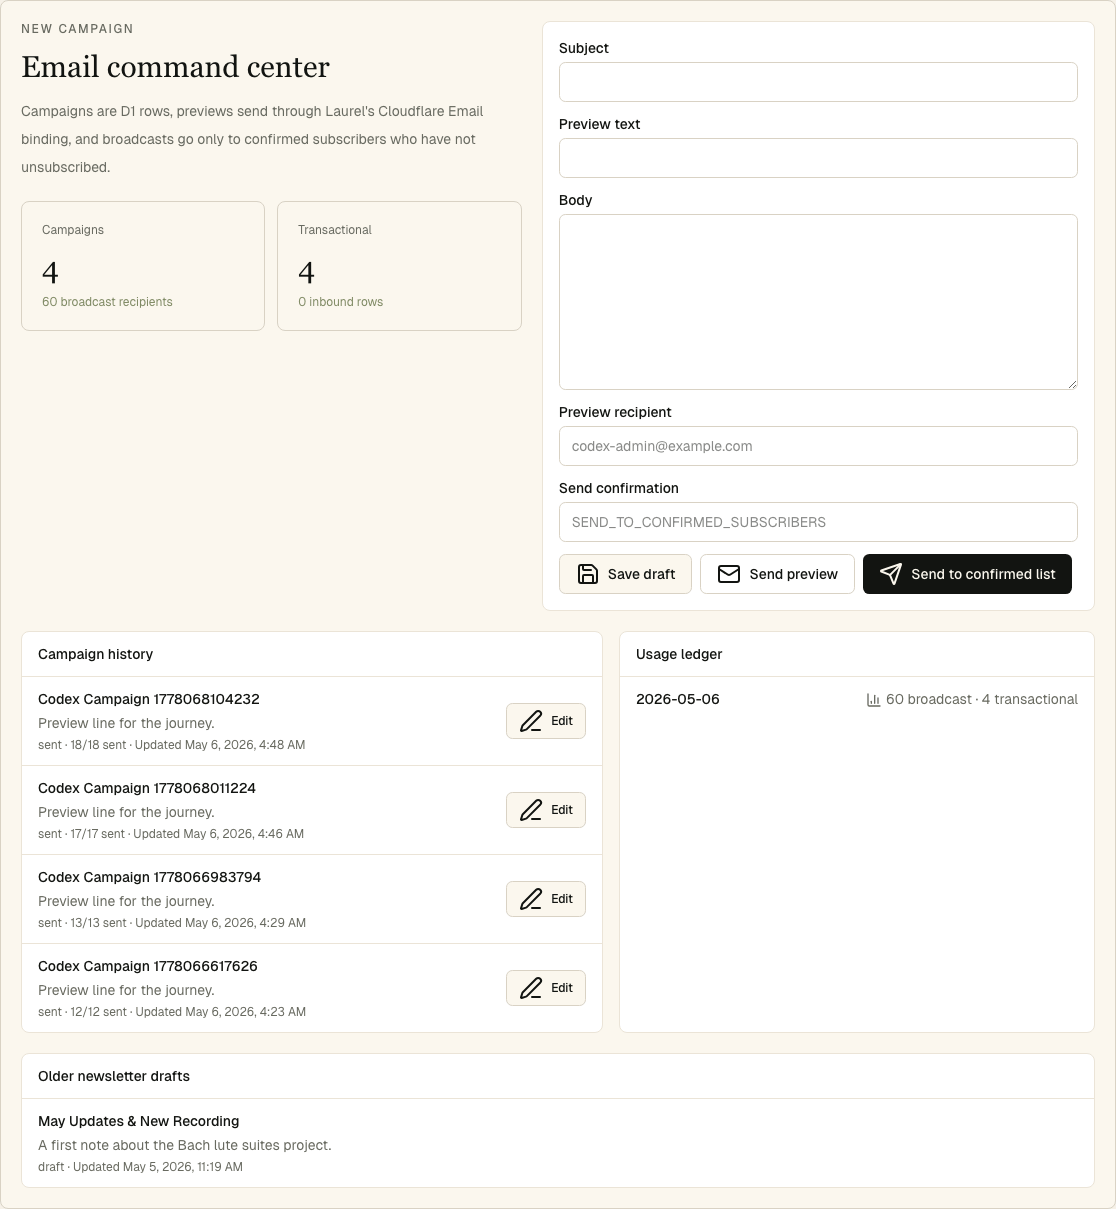Edit Codex Campaign 1778068104232
The image size is (1116, 1209).
point(546,721)
